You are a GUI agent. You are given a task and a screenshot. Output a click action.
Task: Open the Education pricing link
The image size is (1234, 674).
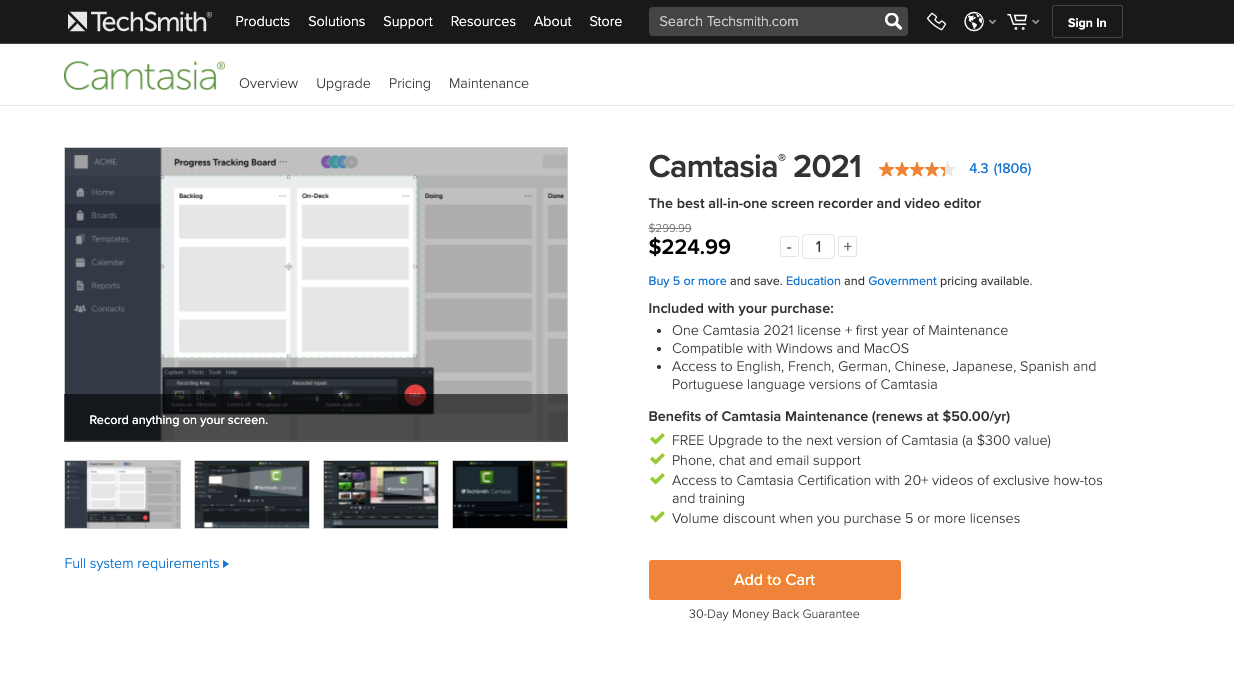[813, 281]
